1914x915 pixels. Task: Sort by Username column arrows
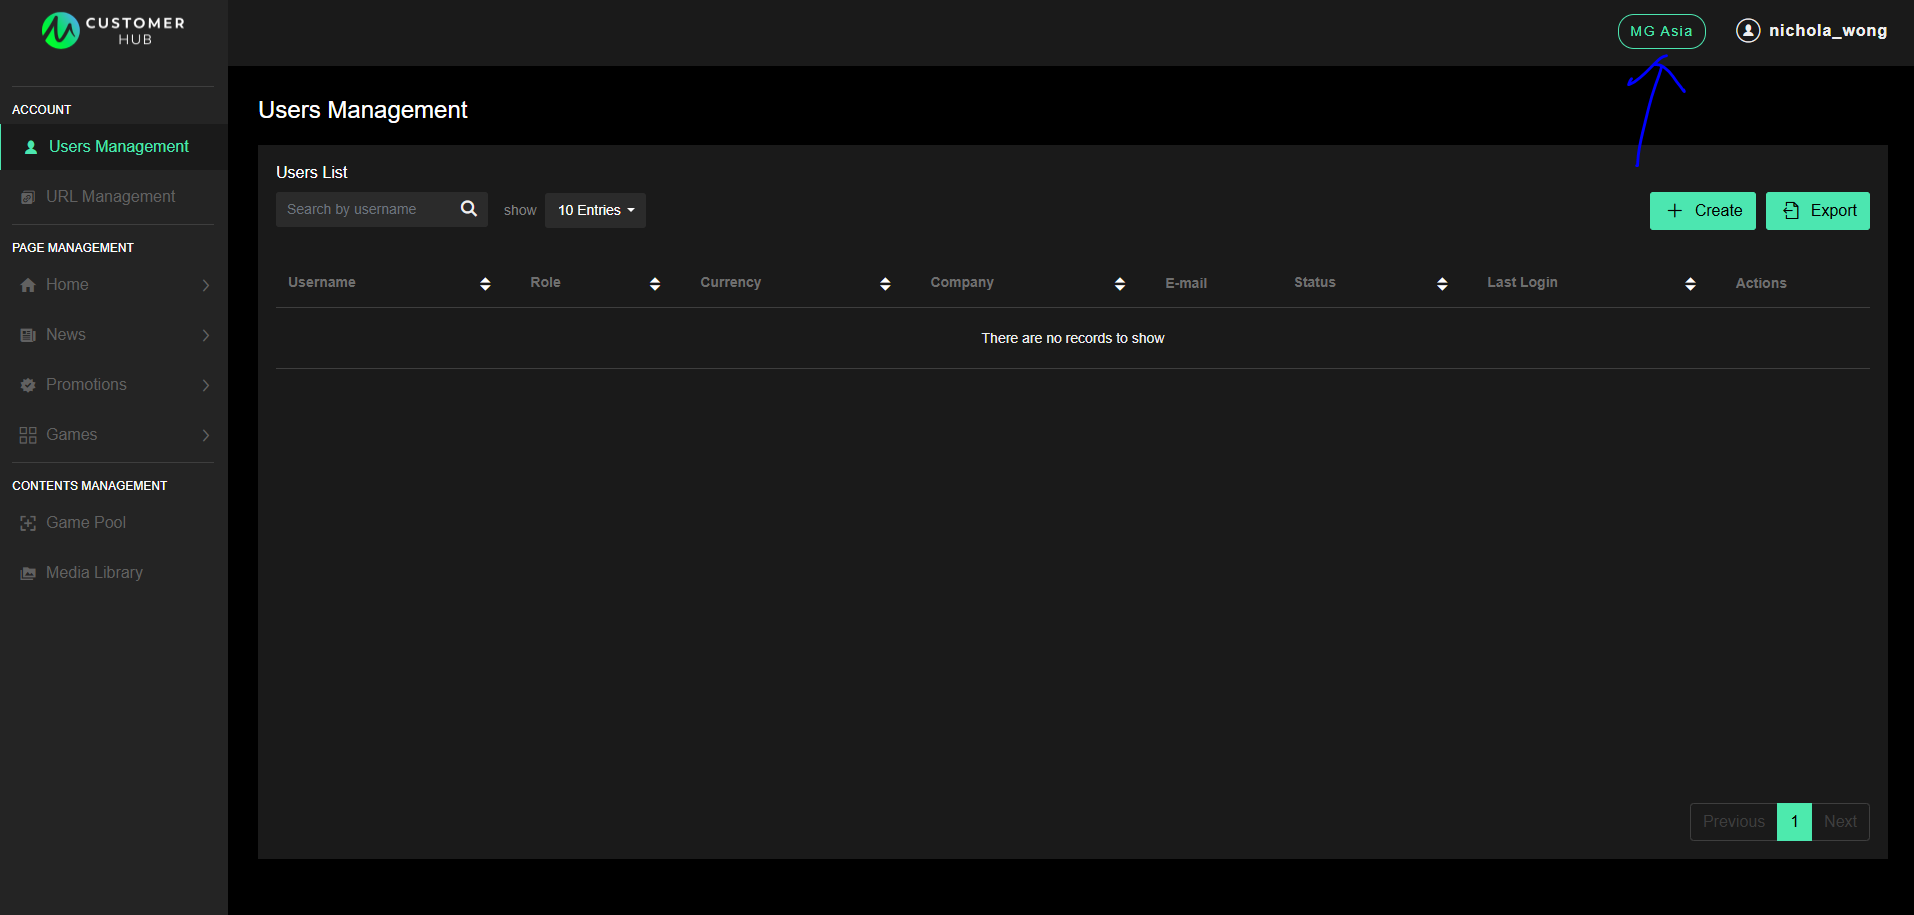pyautogui.click(x=485, y=284)
